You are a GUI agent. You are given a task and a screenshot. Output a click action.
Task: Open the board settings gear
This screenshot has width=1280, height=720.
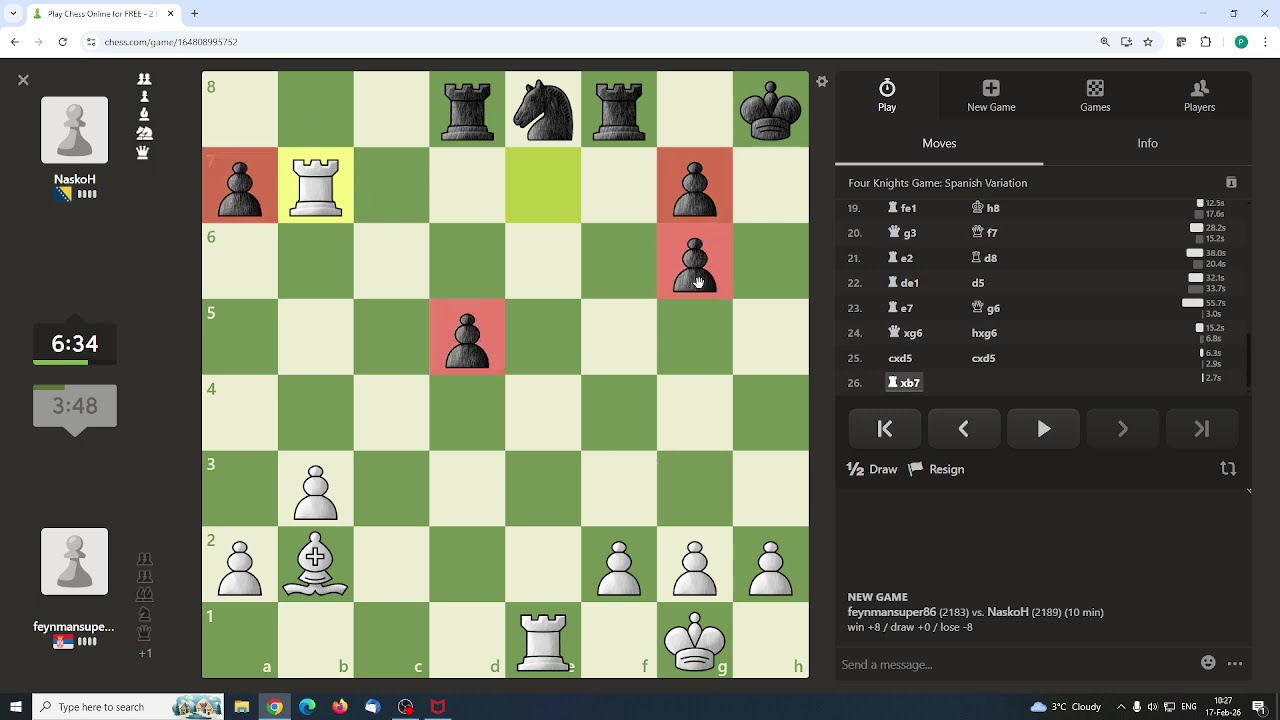point(822,82)
